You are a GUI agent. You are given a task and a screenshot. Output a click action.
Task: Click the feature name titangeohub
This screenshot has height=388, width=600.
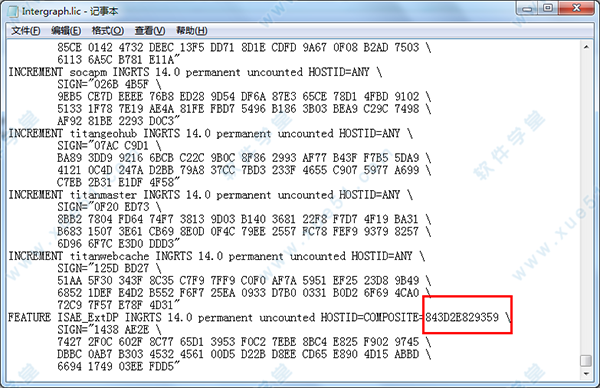tap(103, 134)
